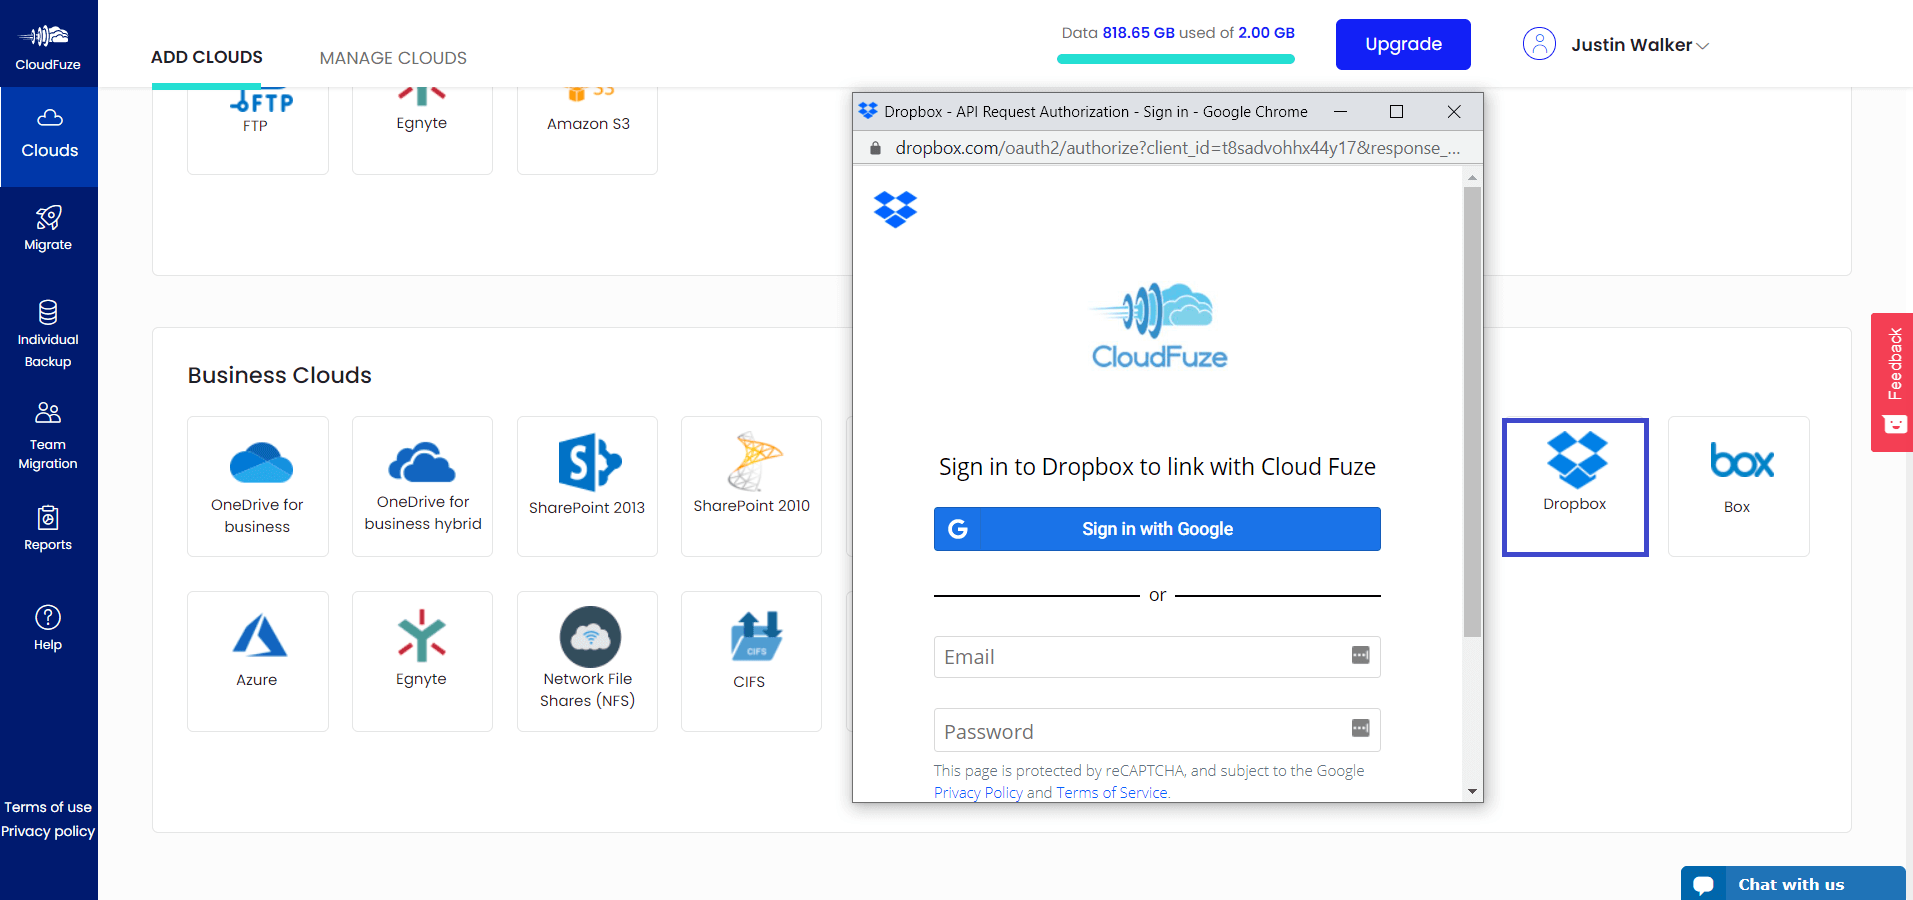The width and height of the screenshot is (1913, 900).
Task: Open Chat with us widget
Action: tap(1793, 884)
